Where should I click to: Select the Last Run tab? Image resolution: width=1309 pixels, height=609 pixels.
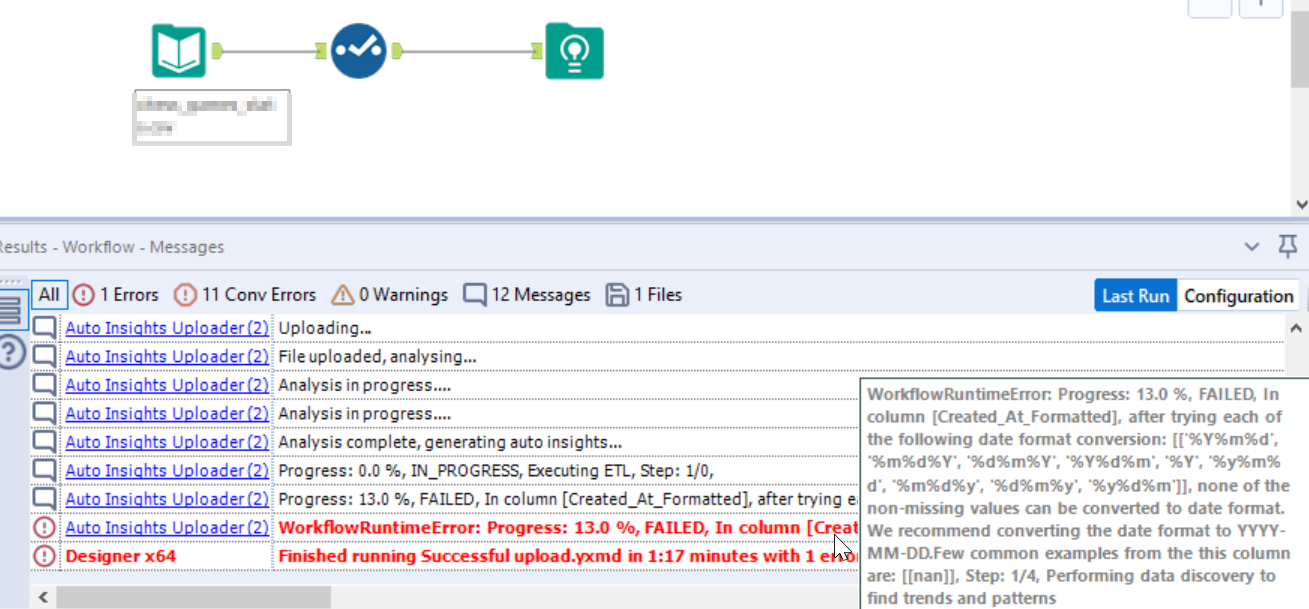click(1136, 295)
